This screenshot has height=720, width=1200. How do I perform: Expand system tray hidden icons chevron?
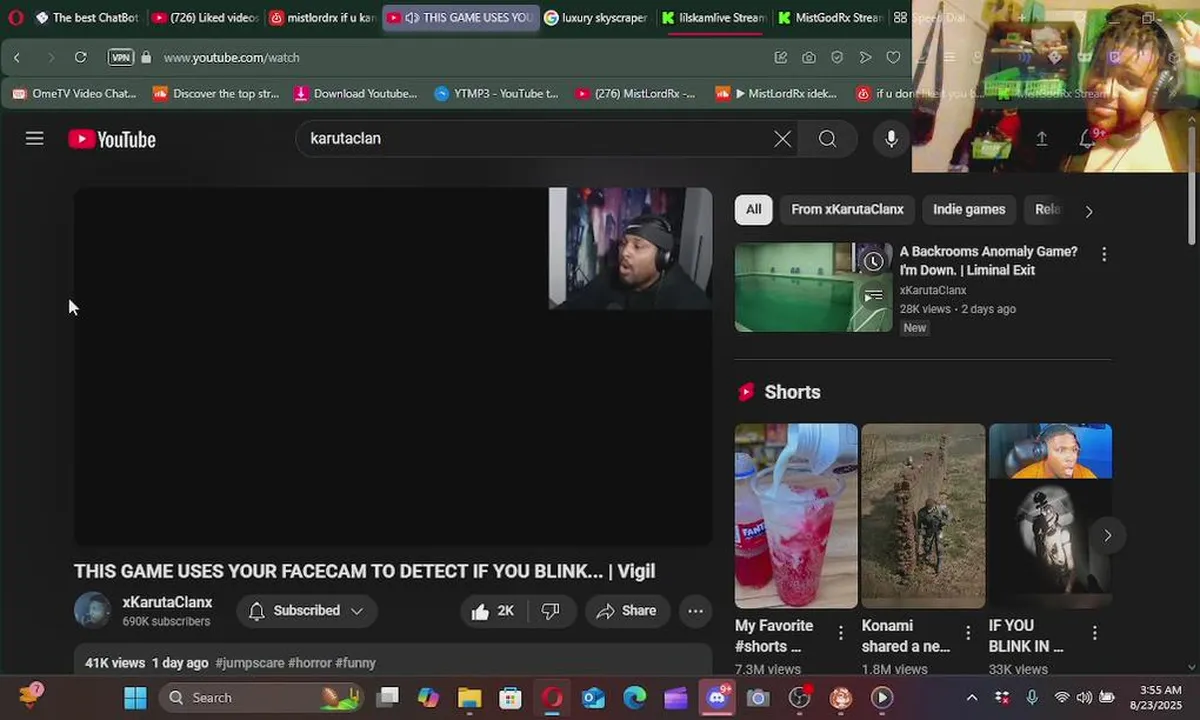[971, 698]
